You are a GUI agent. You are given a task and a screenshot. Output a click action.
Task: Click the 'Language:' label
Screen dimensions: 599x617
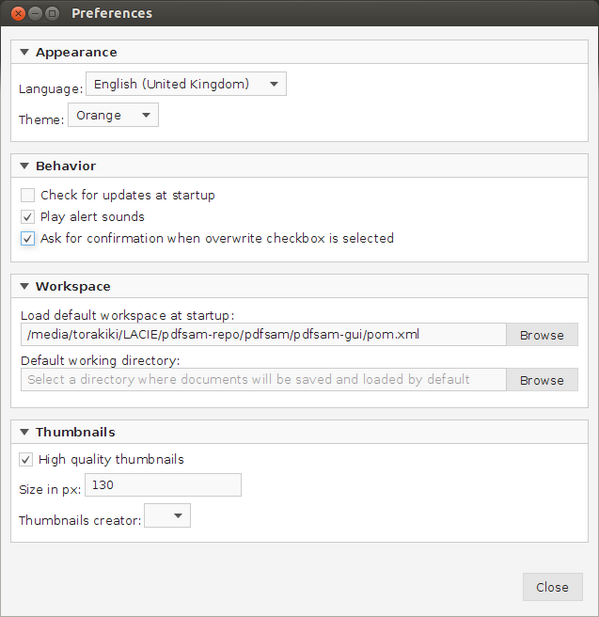[51, 89]
